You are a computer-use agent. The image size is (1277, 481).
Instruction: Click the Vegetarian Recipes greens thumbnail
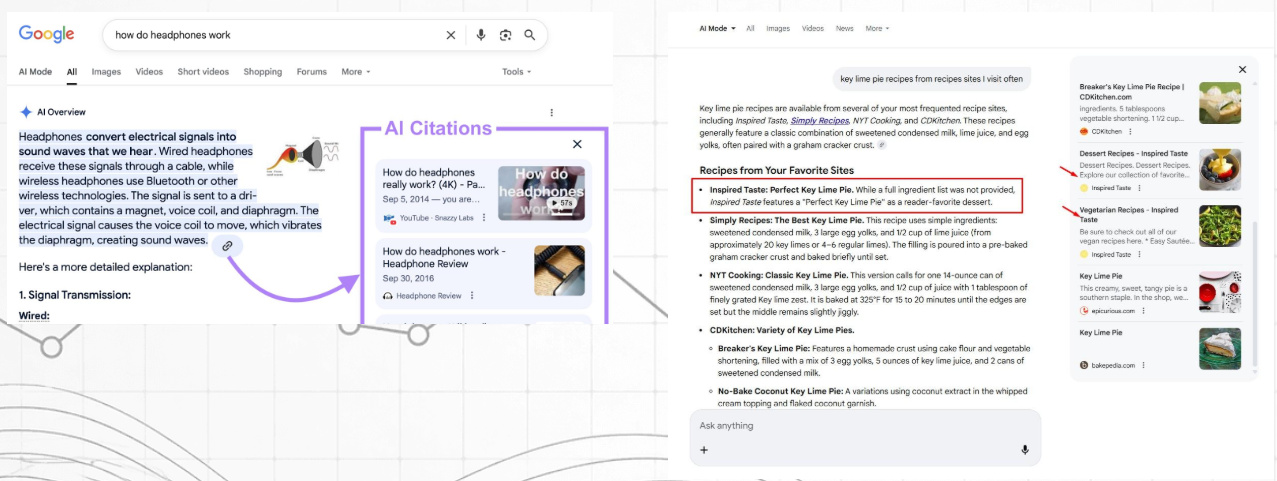(x=1220, y=226)
